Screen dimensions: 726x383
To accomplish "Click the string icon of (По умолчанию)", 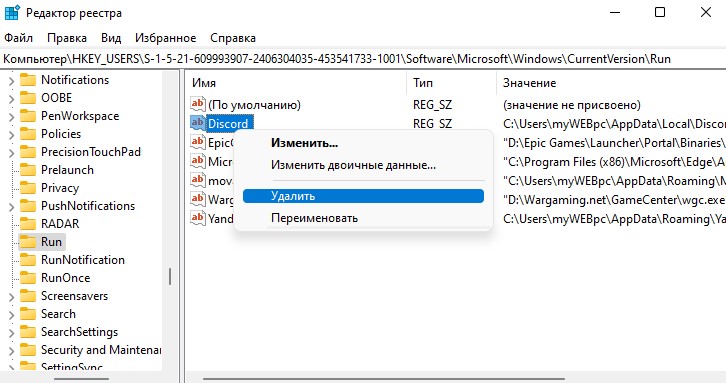I will click(x=198, y=104).
